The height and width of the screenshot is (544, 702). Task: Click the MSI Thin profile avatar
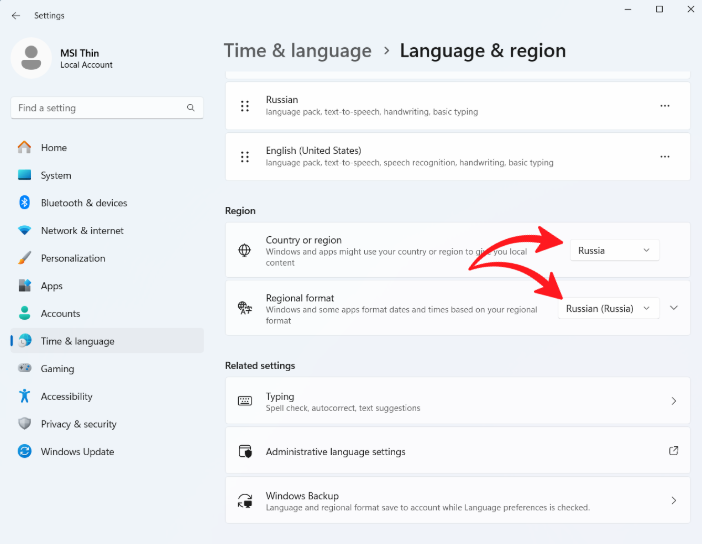coord(31,58)
